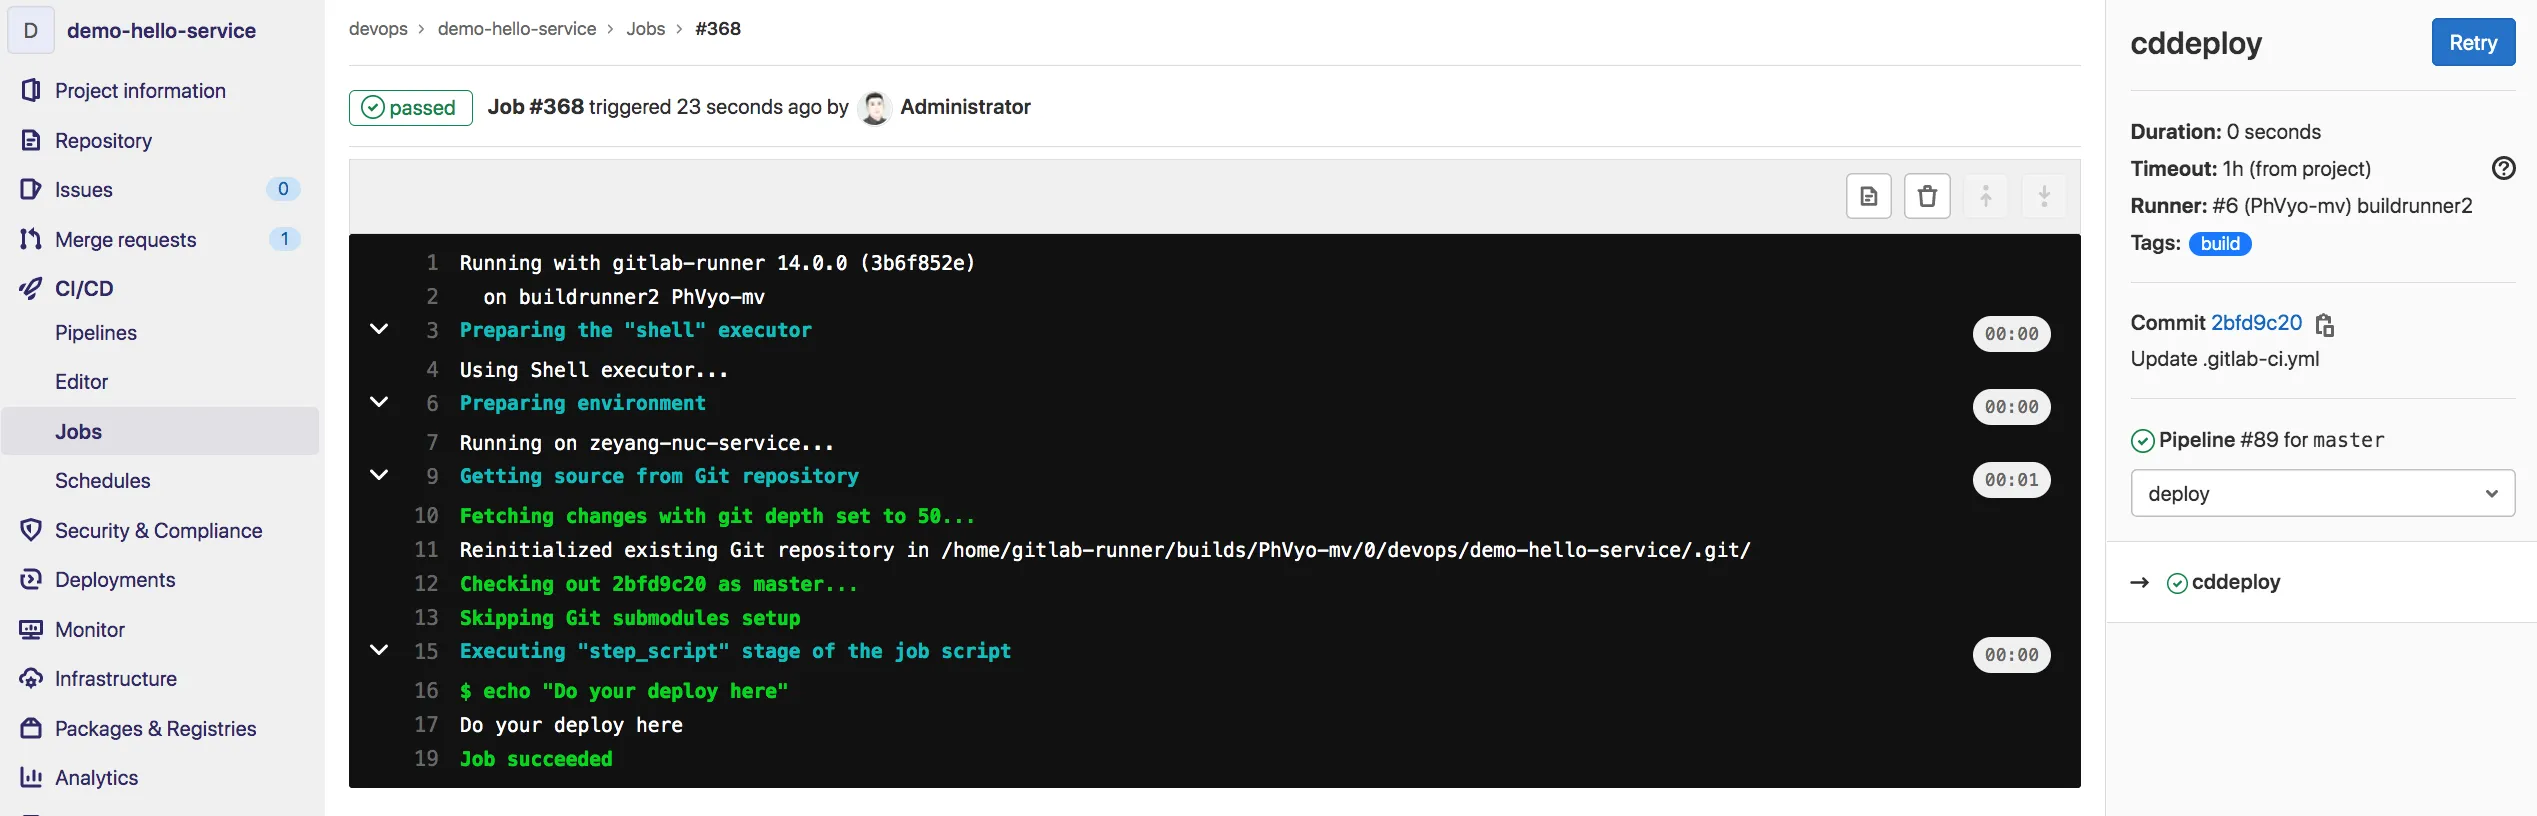Collapse the Preparing the shell executor section
Screen dimensions: 2537x816
(x=379, y=329)
